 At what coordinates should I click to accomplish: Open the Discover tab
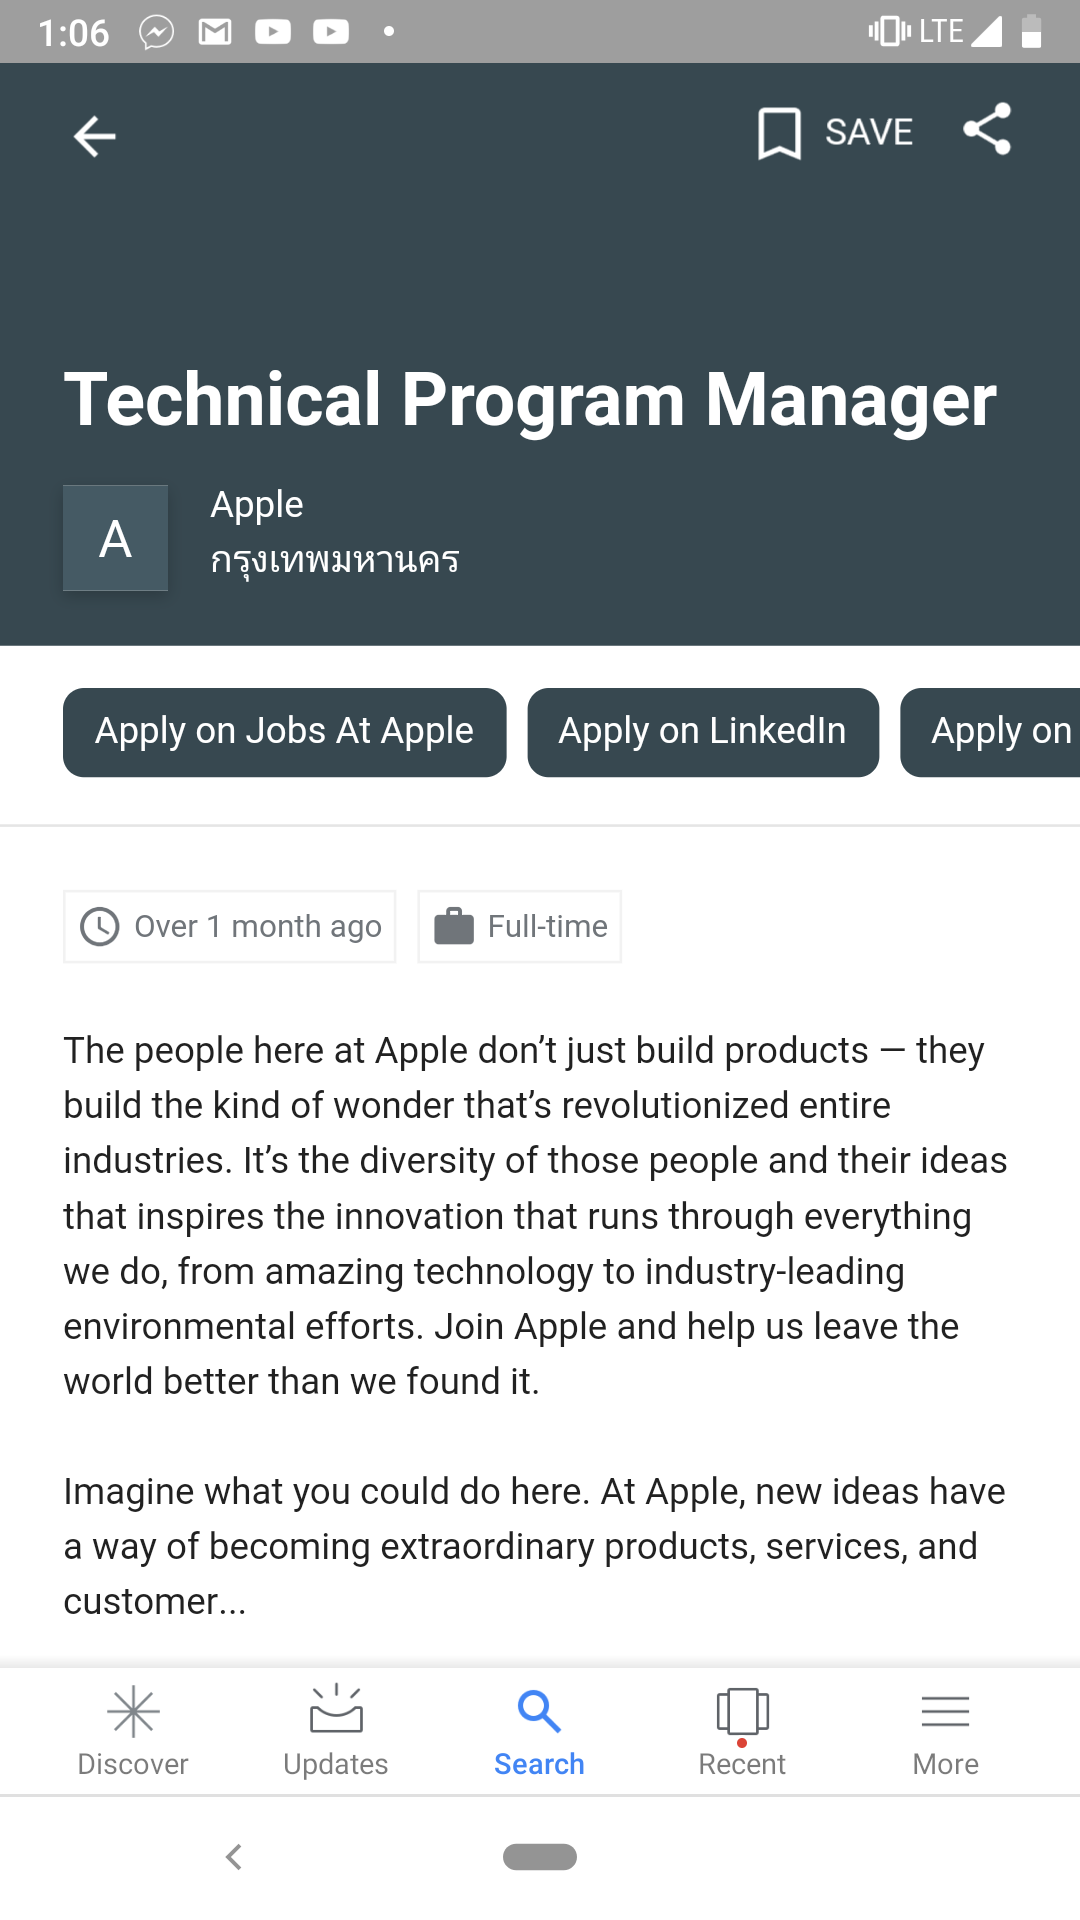pos(133,1730)
